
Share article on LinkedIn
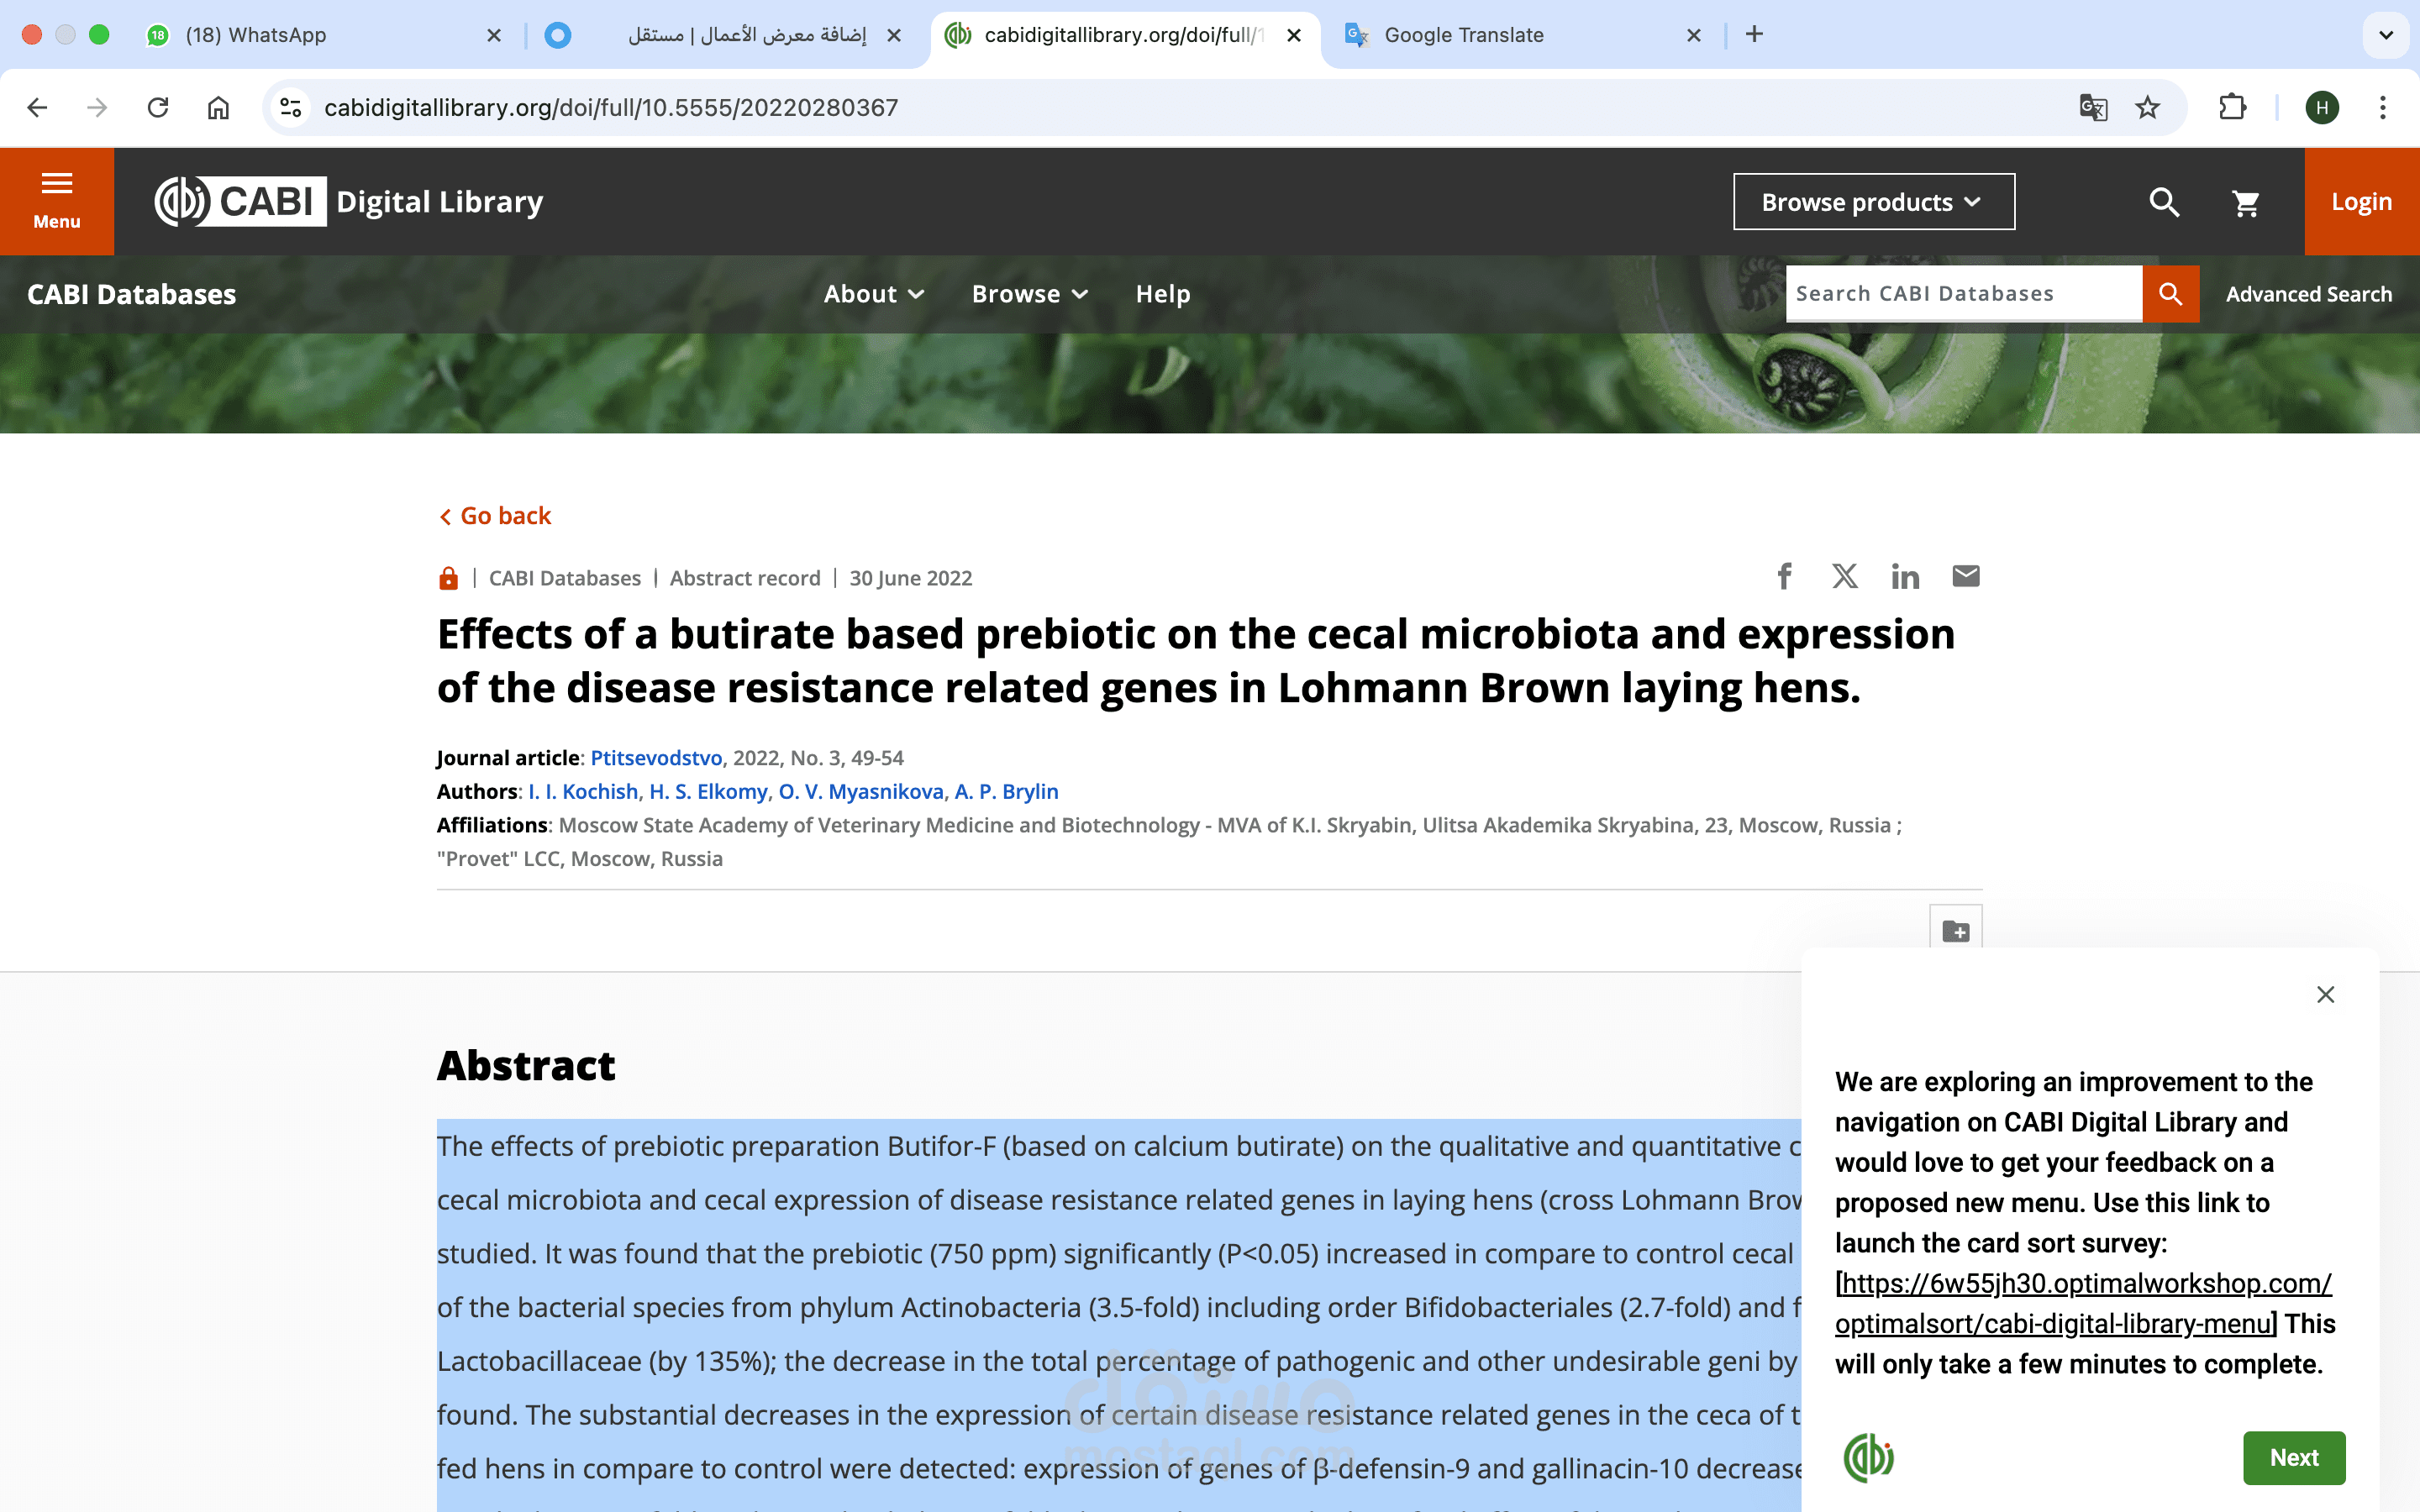pos(1905,577)
